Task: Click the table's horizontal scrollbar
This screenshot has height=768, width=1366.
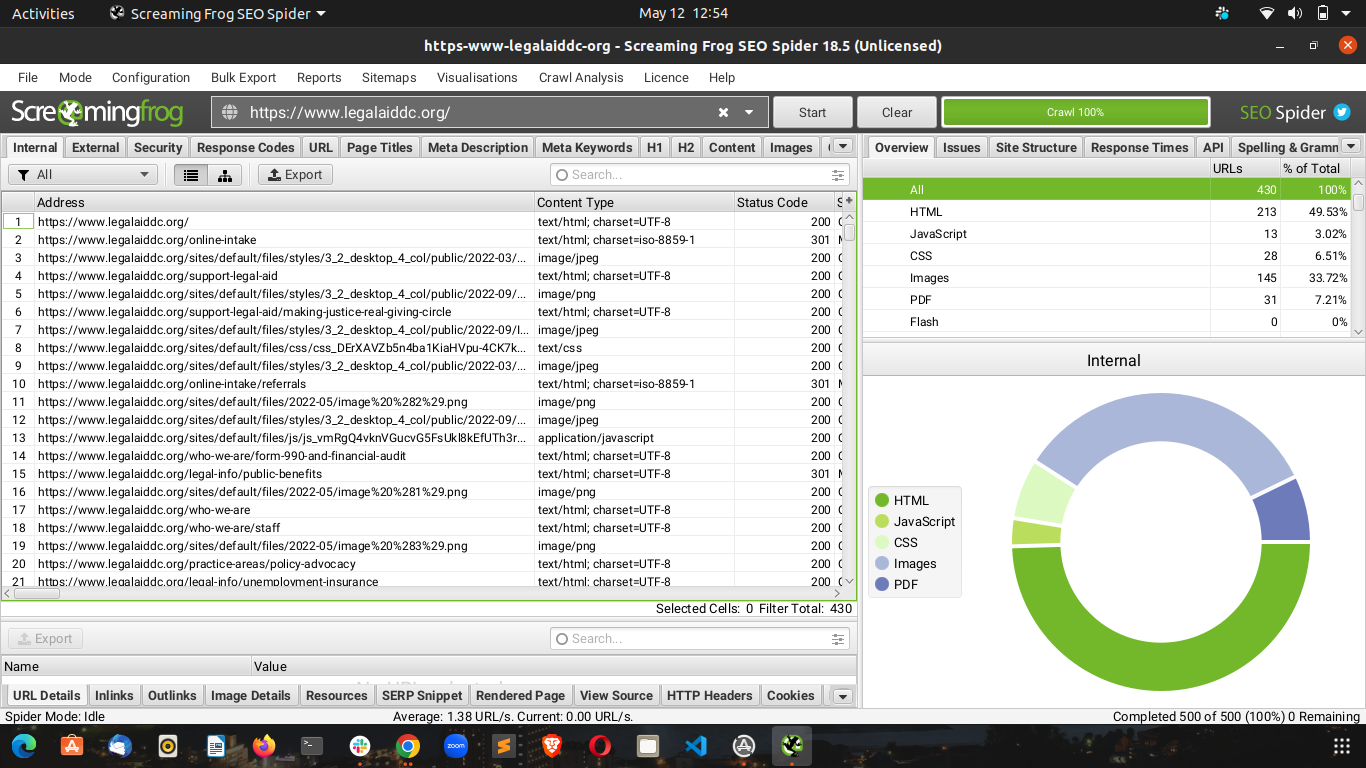Action: [x=37, y=593]
